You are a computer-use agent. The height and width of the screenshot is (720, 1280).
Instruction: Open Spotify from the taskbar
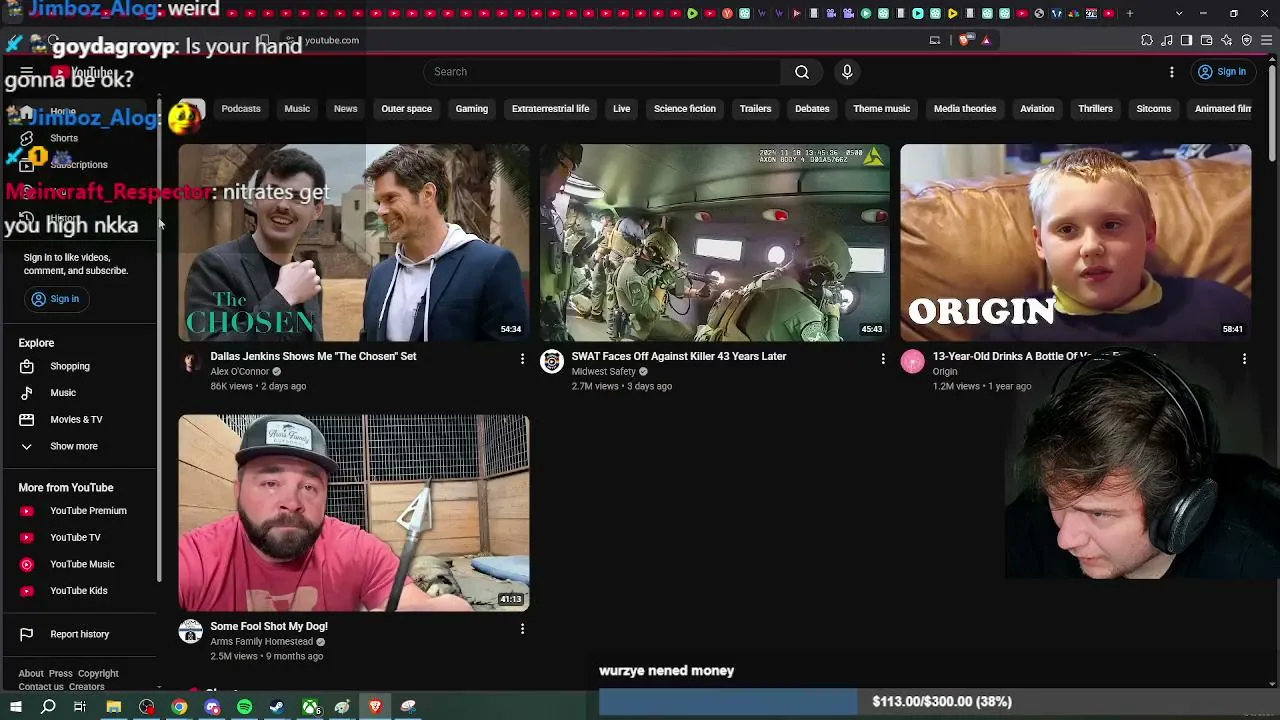(x=245, y=707)
